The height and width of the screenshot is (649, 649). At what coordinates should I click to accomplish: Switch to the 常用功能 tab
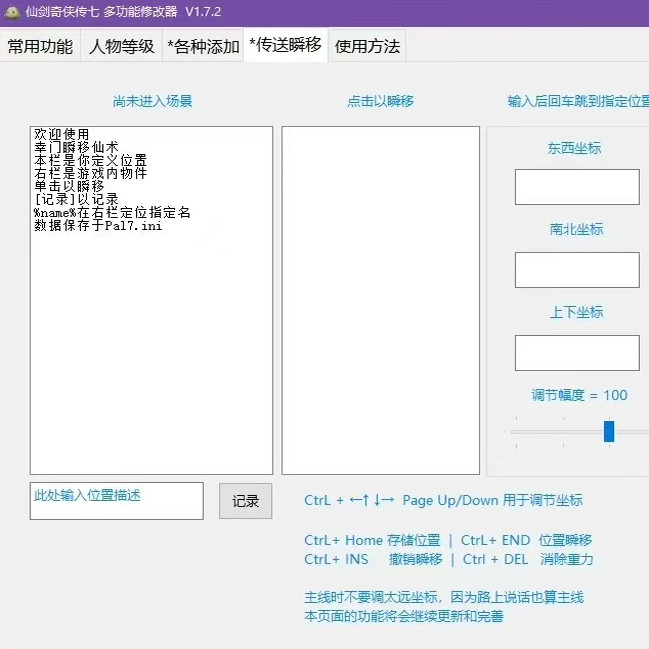point(40,46)
